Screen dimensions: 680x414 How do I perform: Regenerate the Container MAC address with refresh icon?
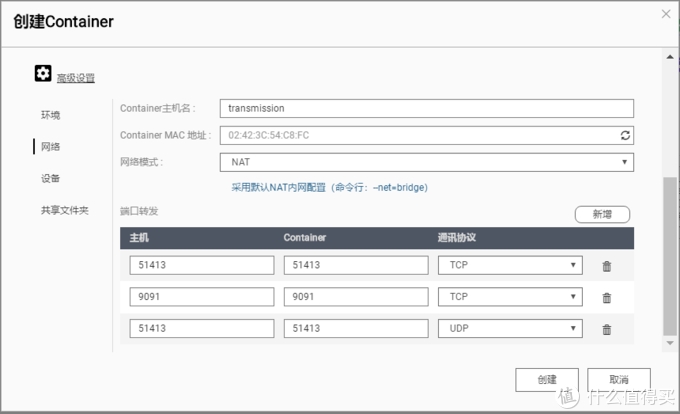(x=625, y=135)
